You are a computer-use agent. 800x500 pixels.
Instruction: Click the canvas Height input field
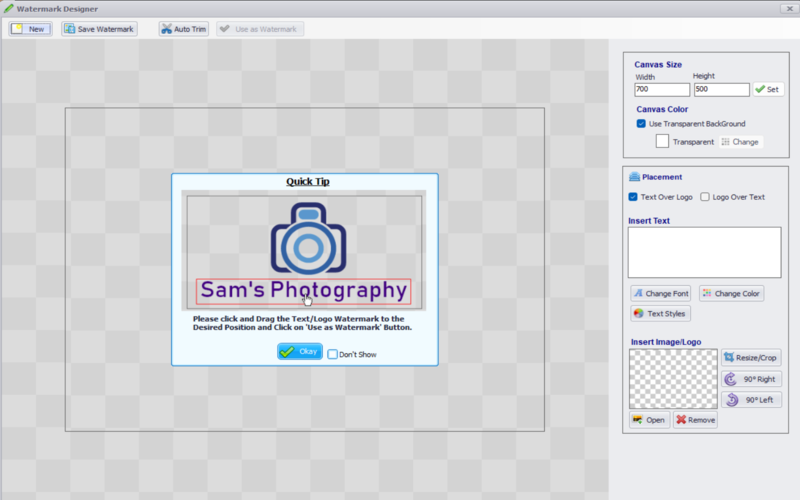coord(721,89)
